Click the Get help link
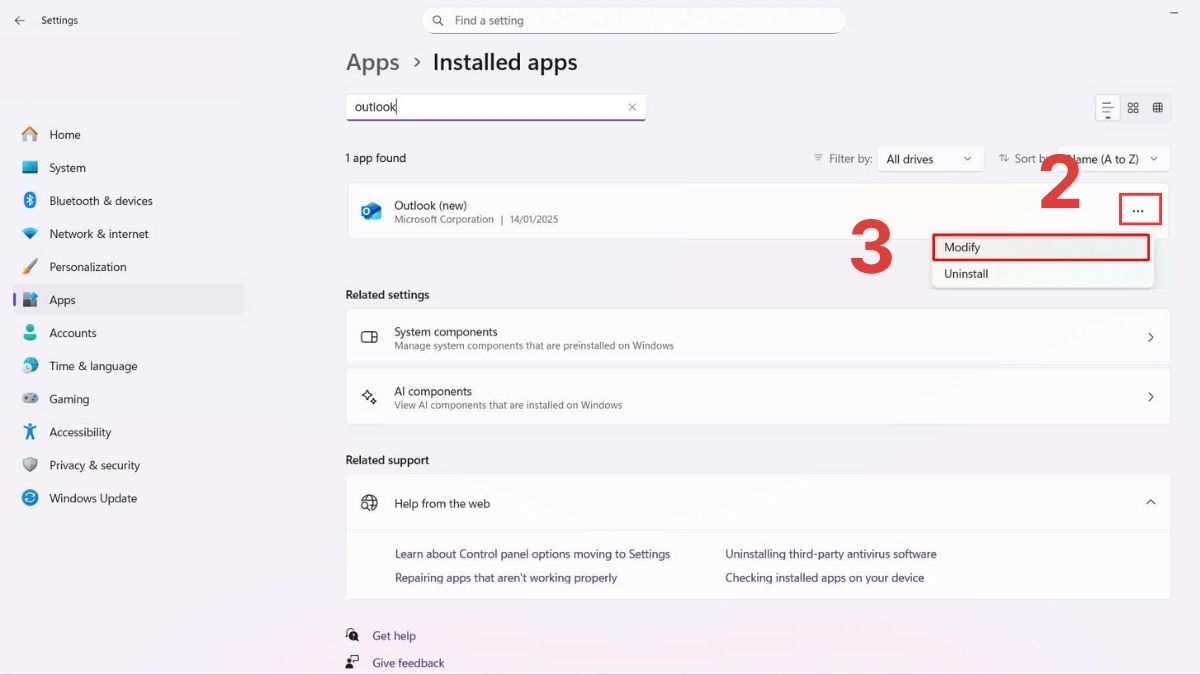Screen dimensions: 1200x675 pos(394,636)
